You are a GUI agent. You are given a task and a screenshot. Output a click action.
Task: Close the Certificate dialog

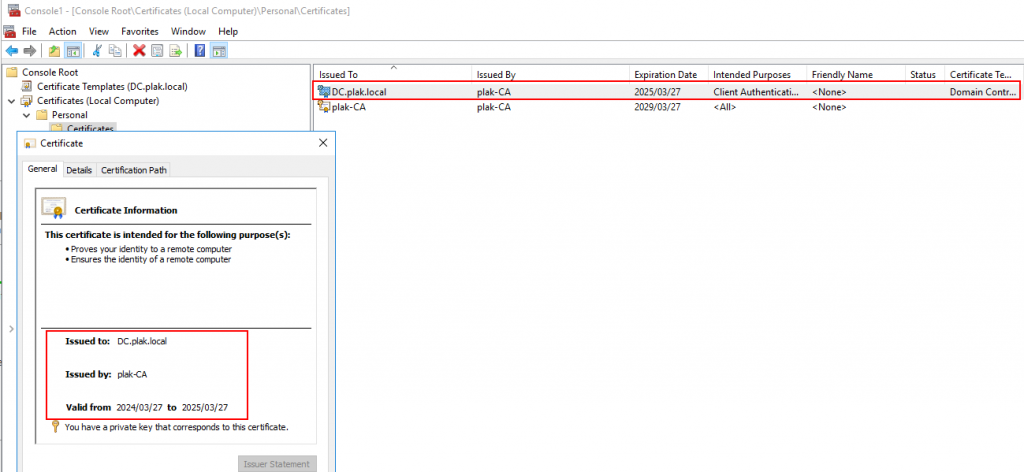pos(322,144)
